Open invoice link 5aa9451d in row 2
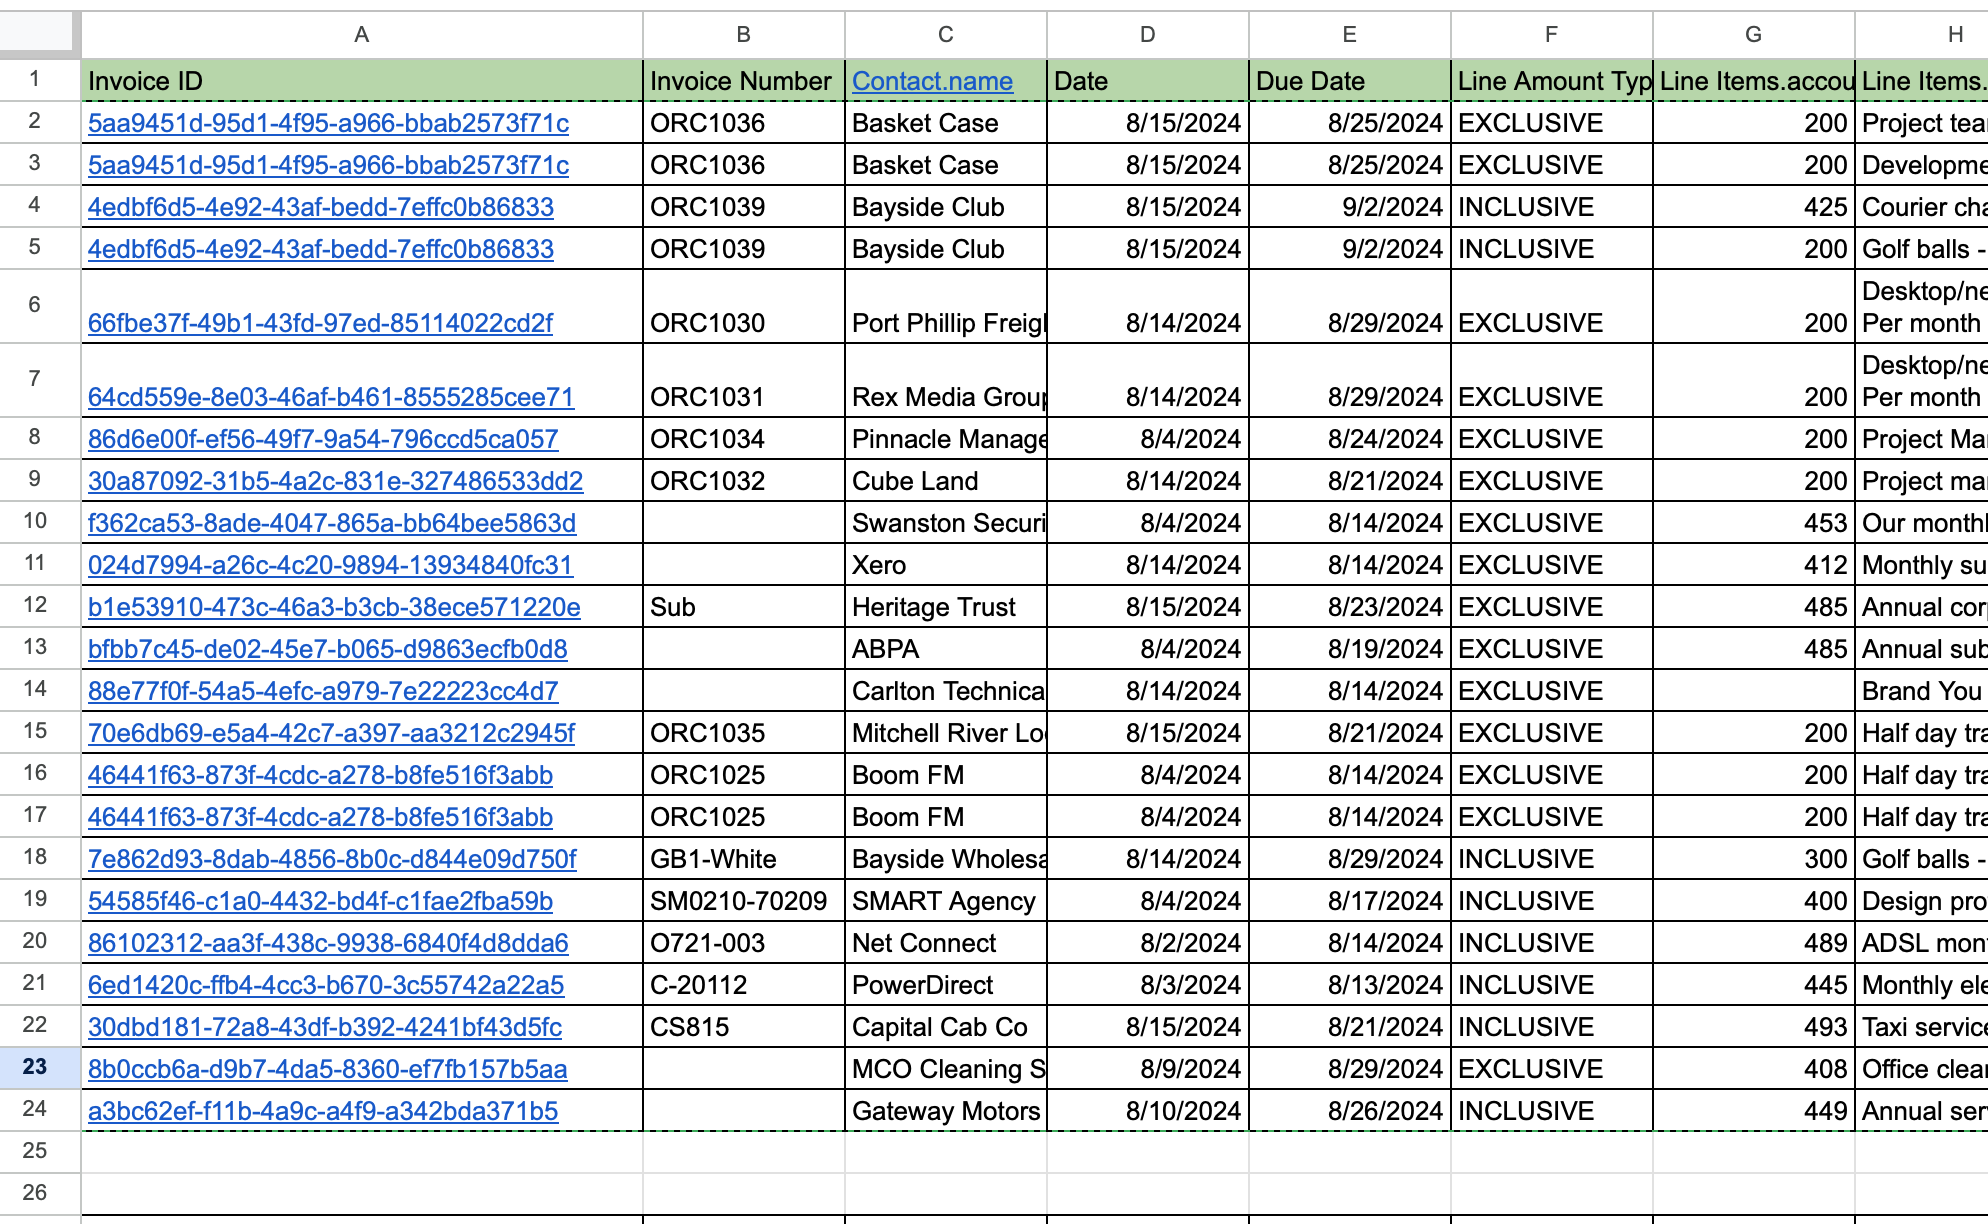Viewport: 1988px width, 1224px height. coord(328,123)
